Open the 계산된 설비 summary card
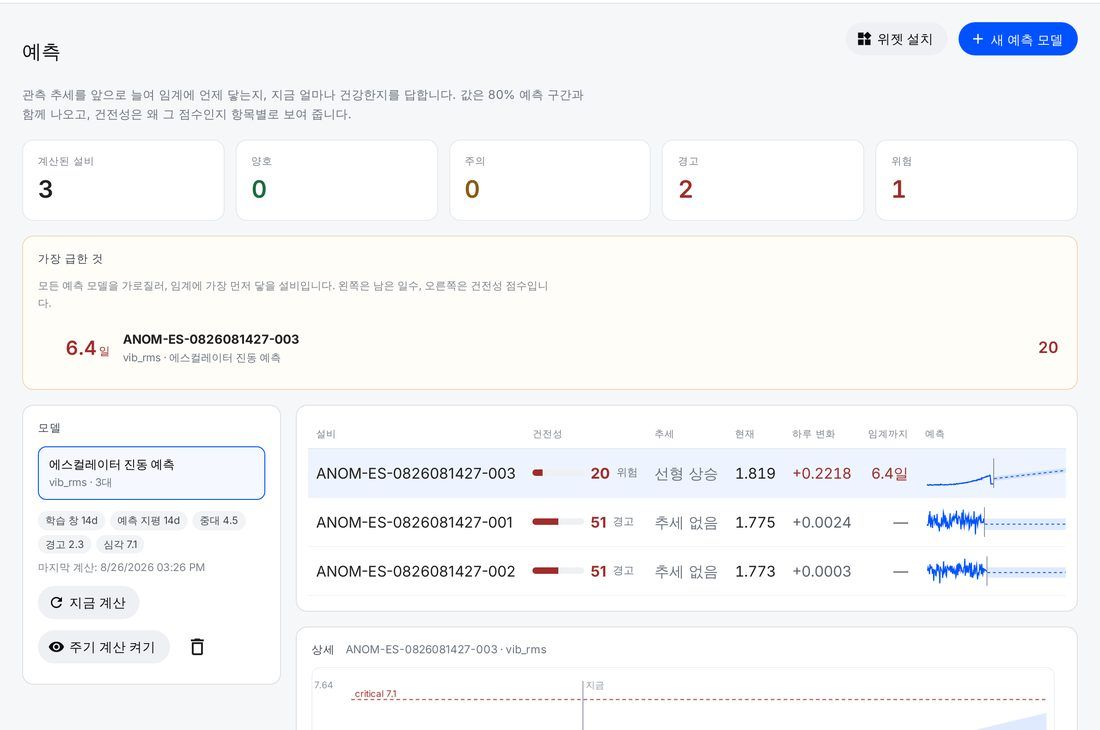This screenshot has width=1100, height=730. 123,180
